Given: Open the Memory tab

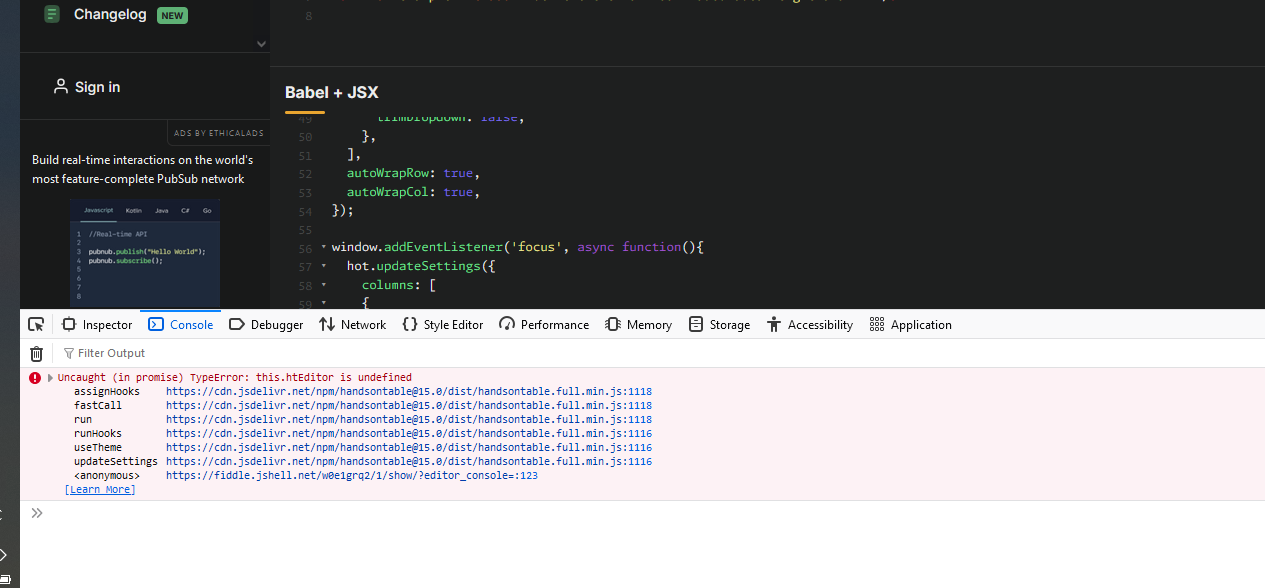Looking at the screenshot, I should (638, 324).
